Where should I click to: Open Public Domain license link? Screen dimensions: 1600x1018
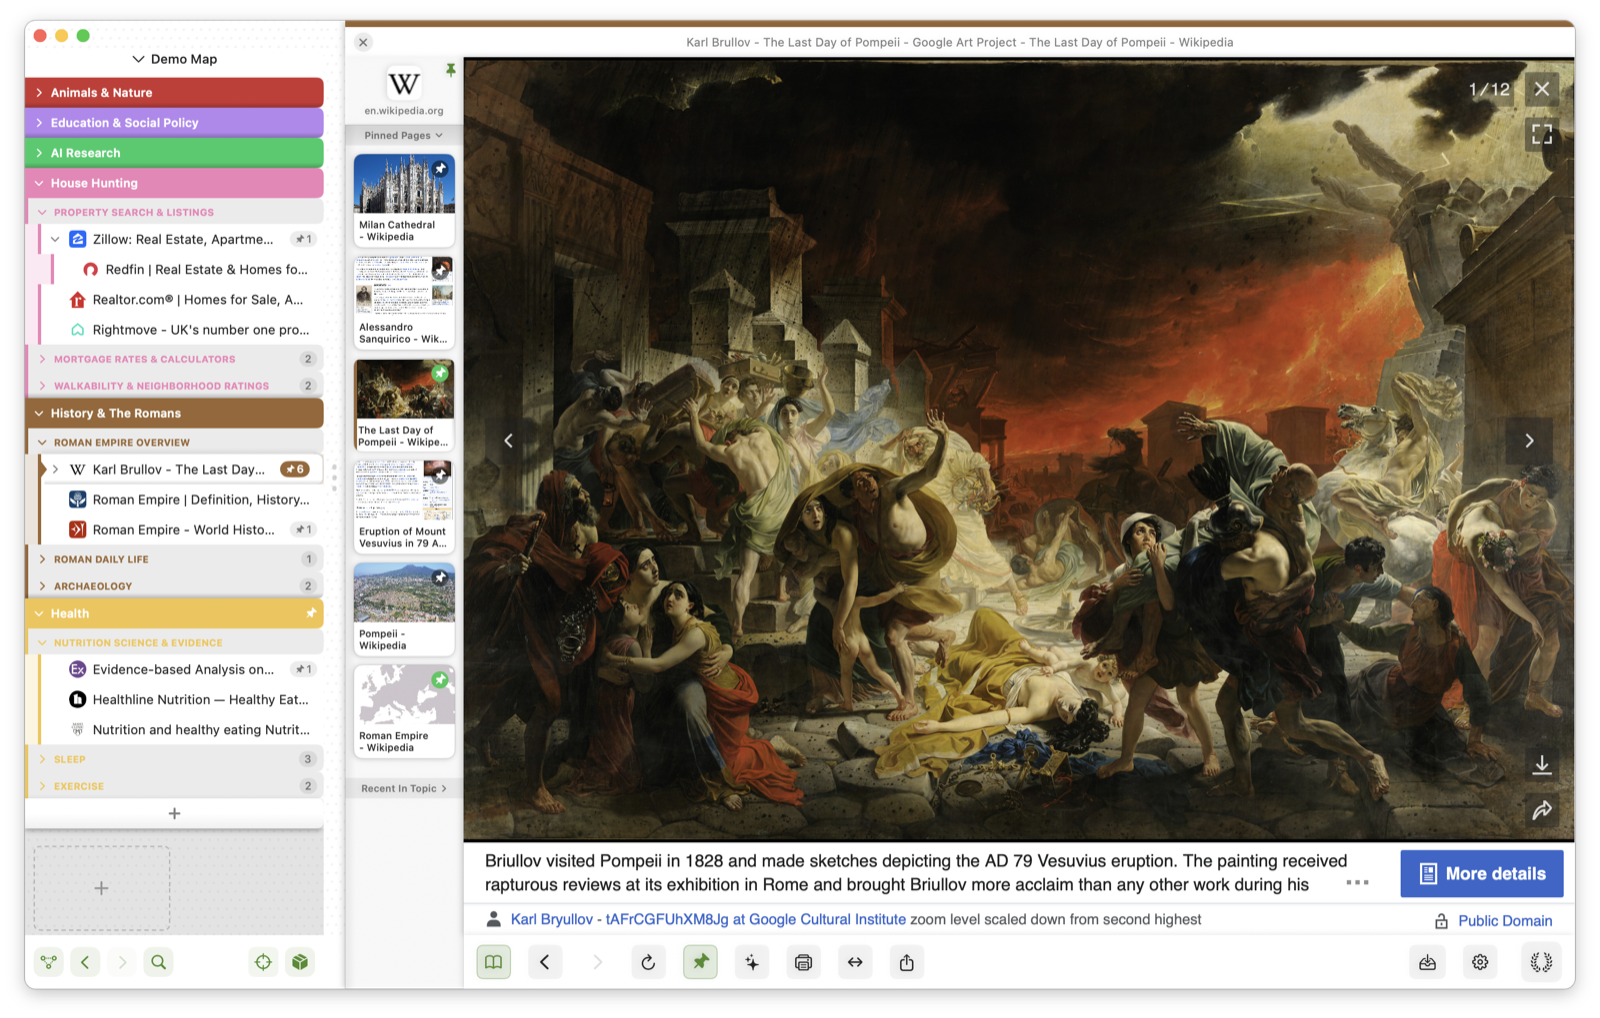point(1505,921)
